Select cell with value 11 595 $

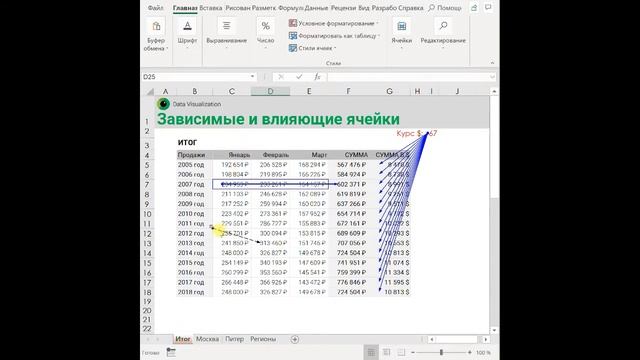click(390, 282)
